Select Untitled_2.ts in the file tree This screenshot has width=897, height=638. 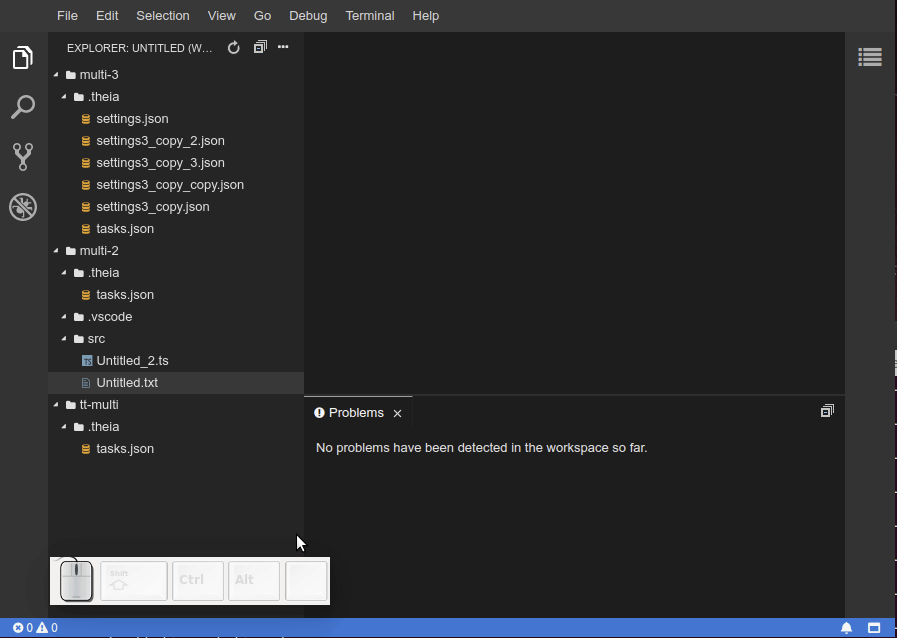pos(132,360)
